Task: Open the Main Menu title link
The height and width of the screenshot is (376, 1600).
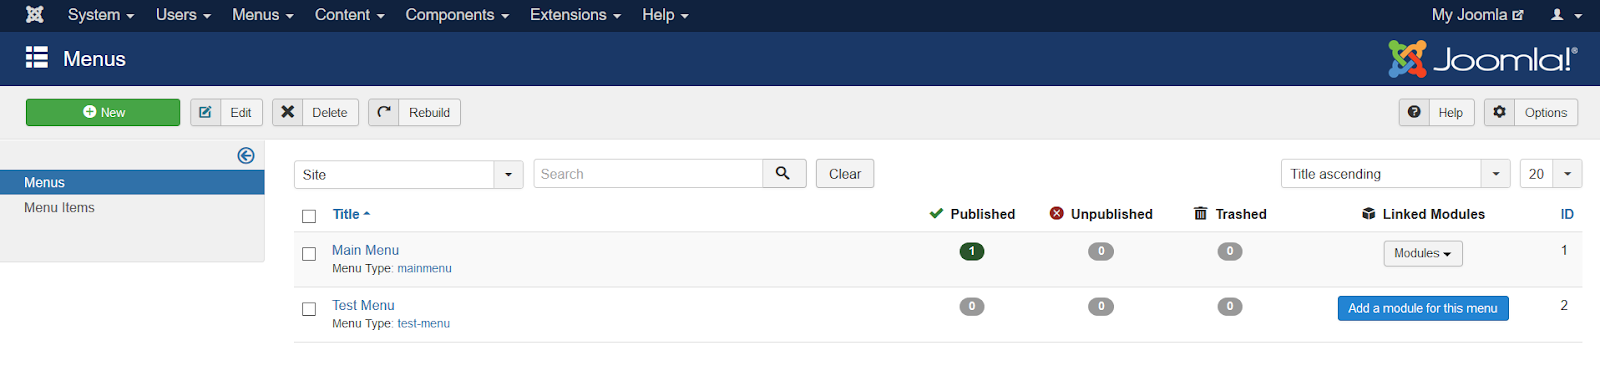Action: coord(365,250)
